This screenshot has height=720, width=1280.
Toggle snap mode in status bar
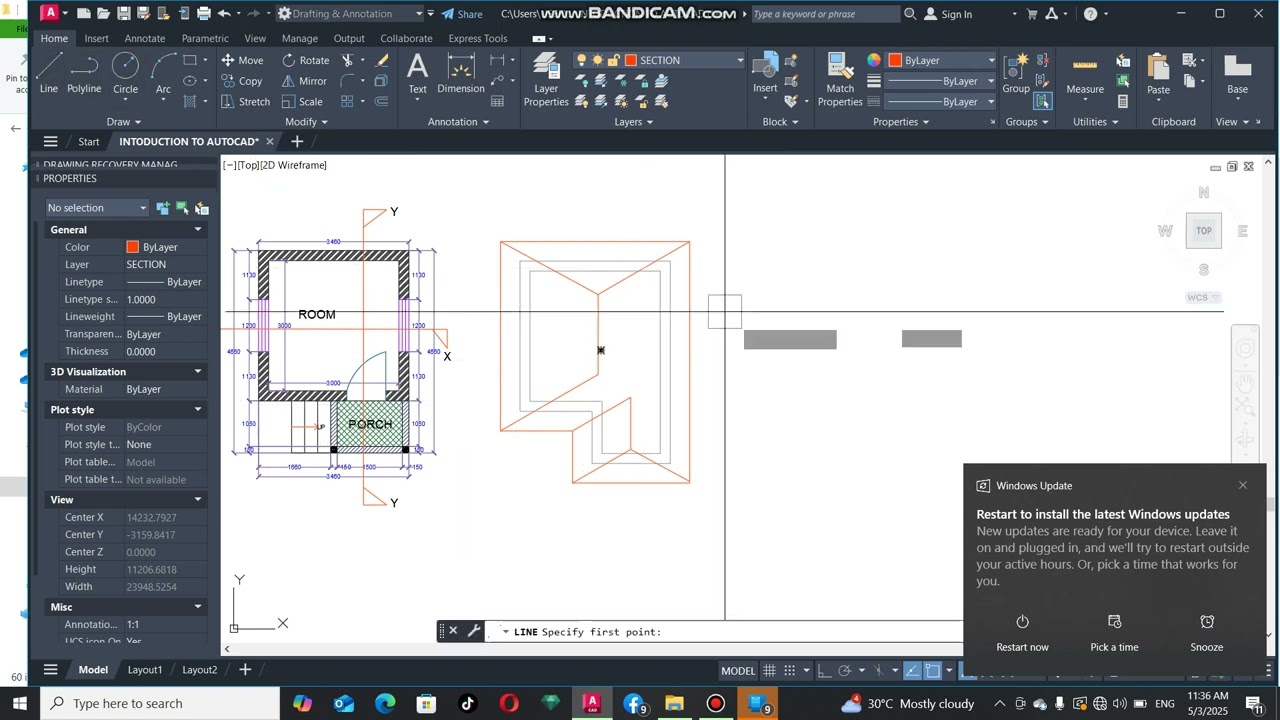coord(790,670)
